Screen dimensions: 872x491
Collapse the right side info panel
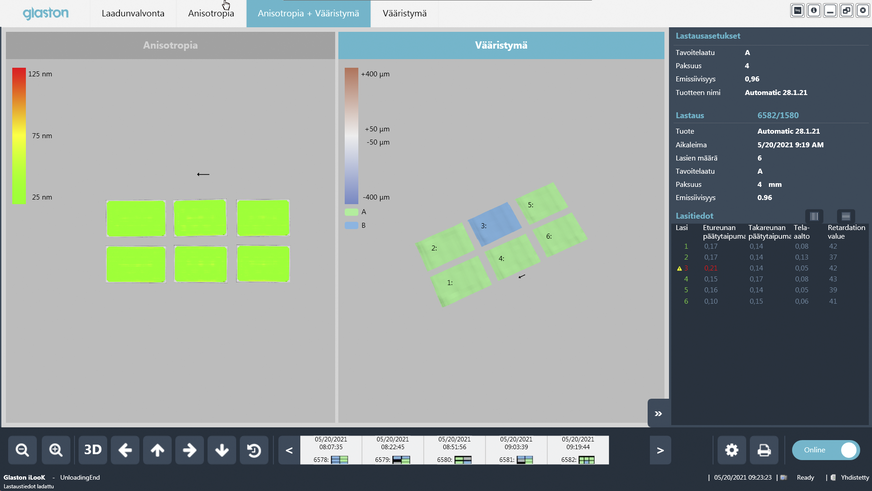point(658,413)
